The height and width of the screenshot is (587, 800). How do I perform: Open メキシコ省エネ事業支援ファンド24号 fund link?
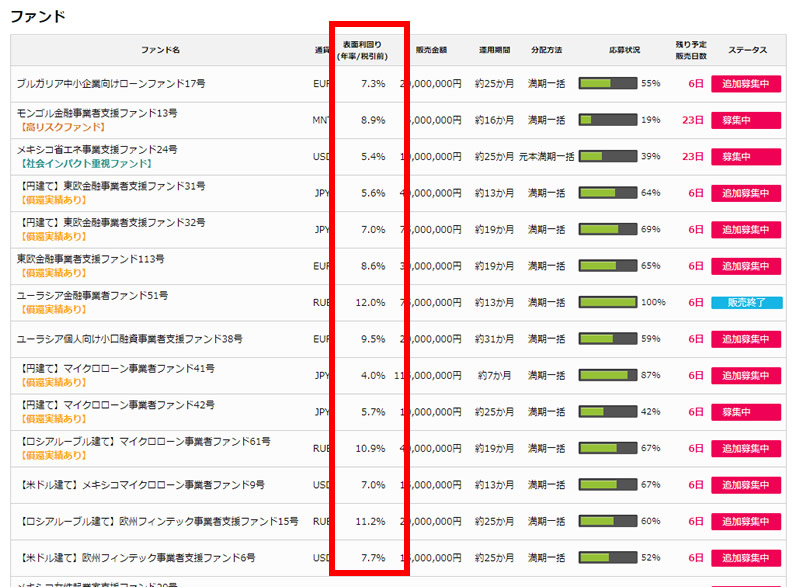click(97, 149)
